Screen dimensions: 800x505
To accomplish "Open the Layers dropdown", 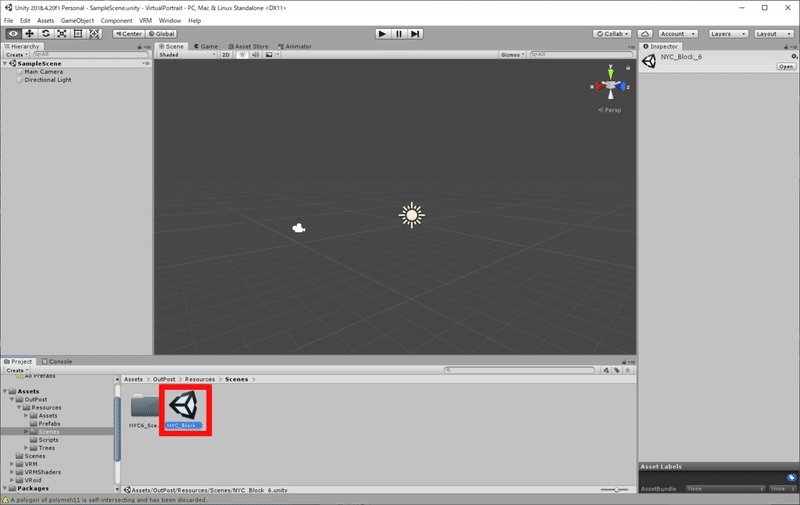I will (x=728, y=34).
